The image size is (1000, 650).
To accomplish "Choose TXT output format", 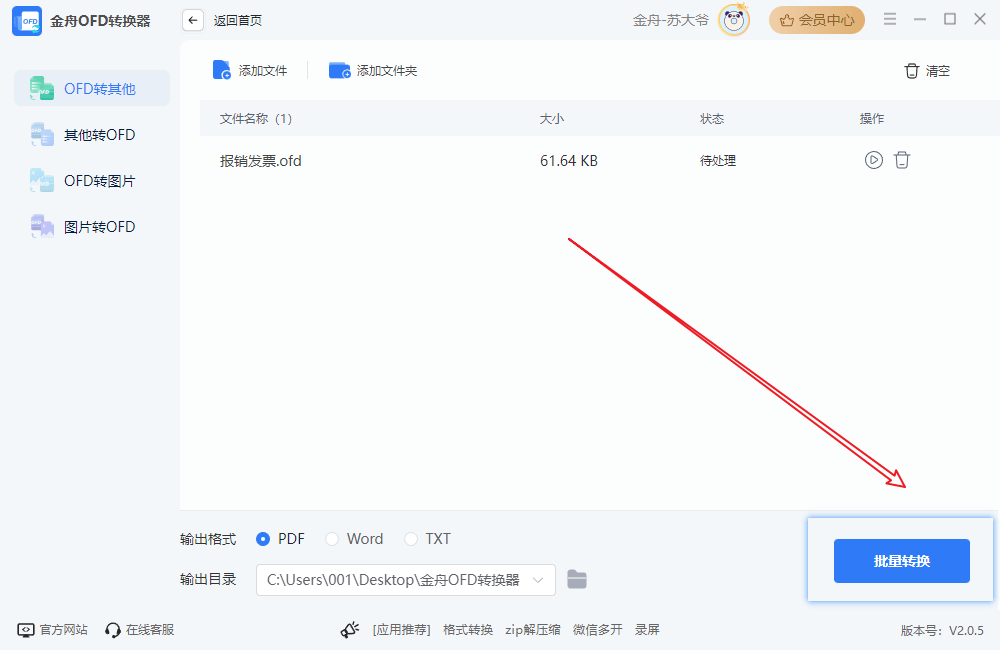I will click(x=410, y=538).
